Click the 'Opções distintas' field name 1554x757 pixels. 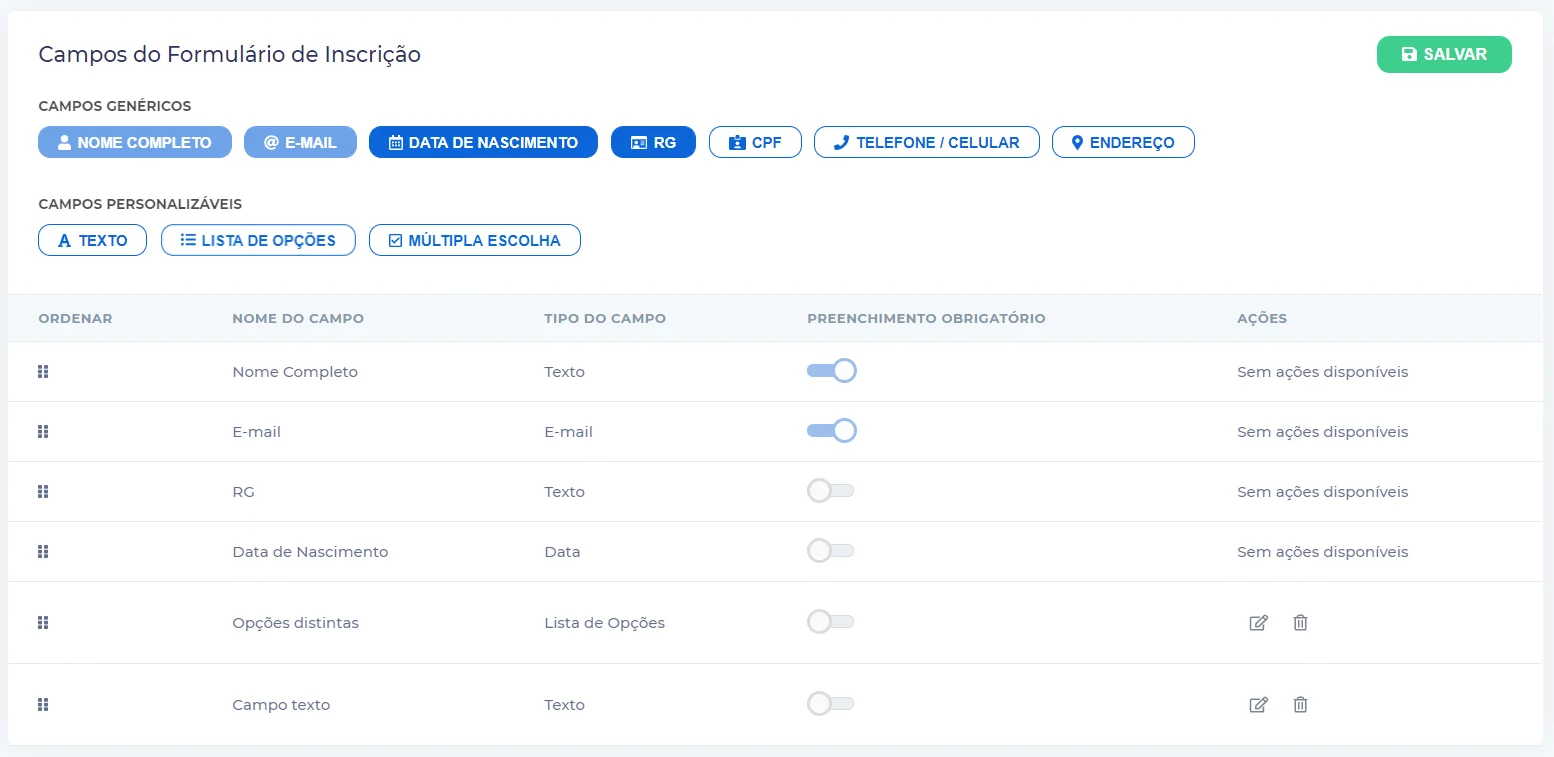295,623
